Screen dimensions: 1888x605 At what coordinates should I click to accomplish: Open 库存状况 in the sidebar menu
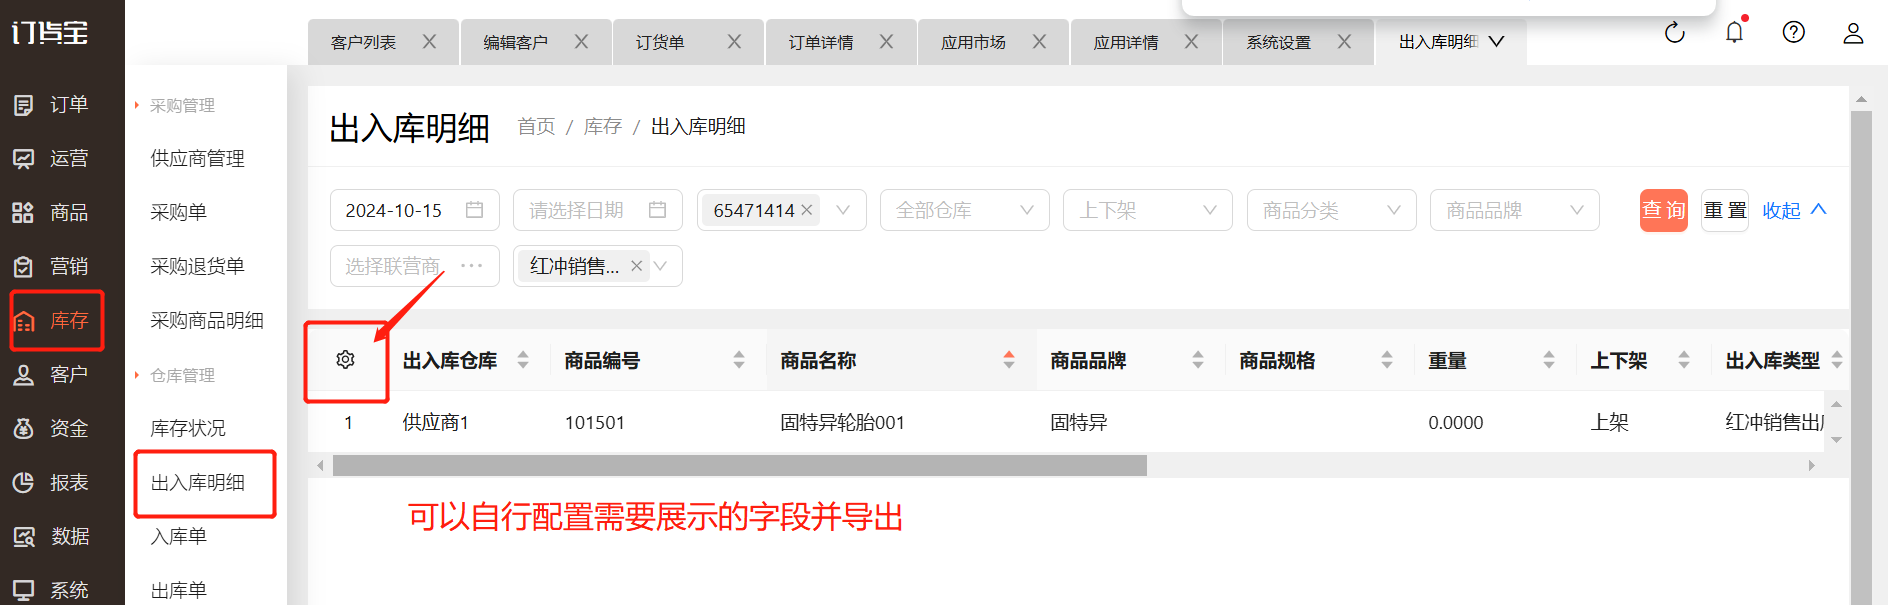coord(188,428)
